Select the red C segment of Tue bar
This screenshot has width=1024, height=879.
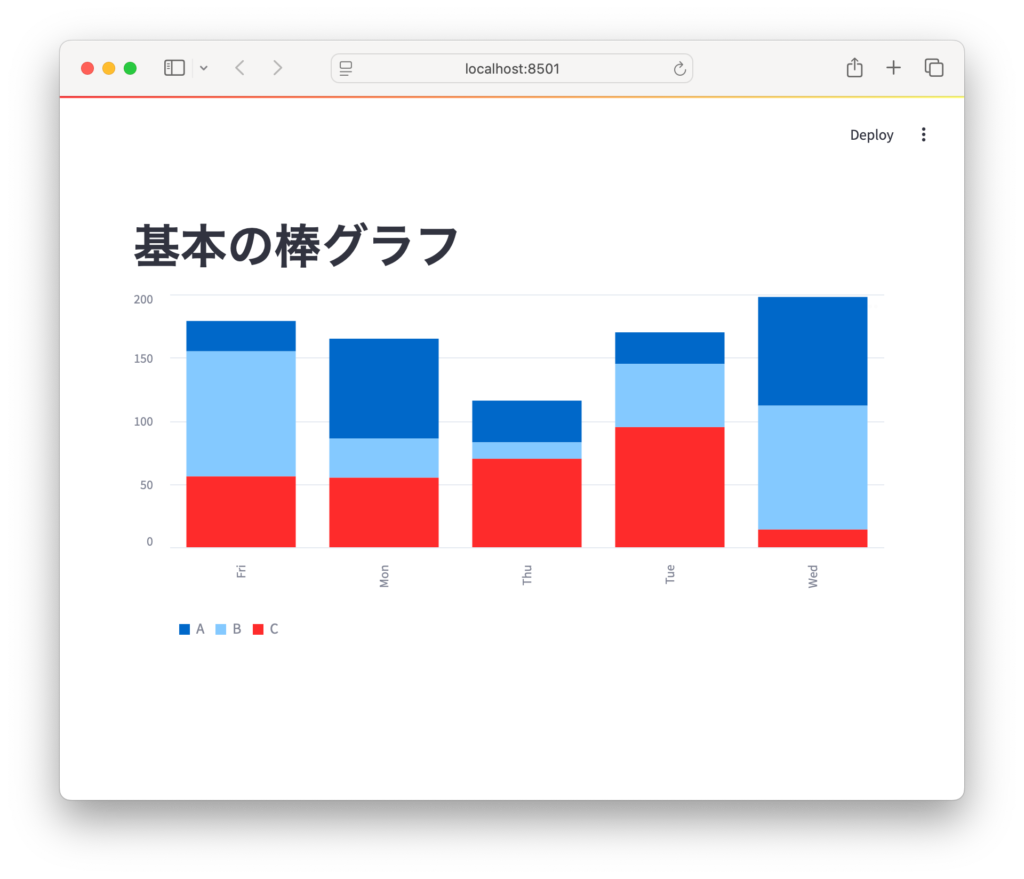click(x=669, y=487)
